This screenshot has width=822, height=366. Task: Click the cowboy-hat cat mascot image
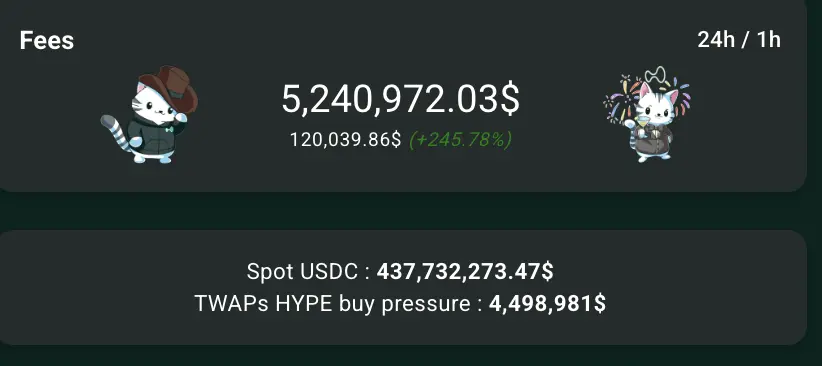pos(149,114)
